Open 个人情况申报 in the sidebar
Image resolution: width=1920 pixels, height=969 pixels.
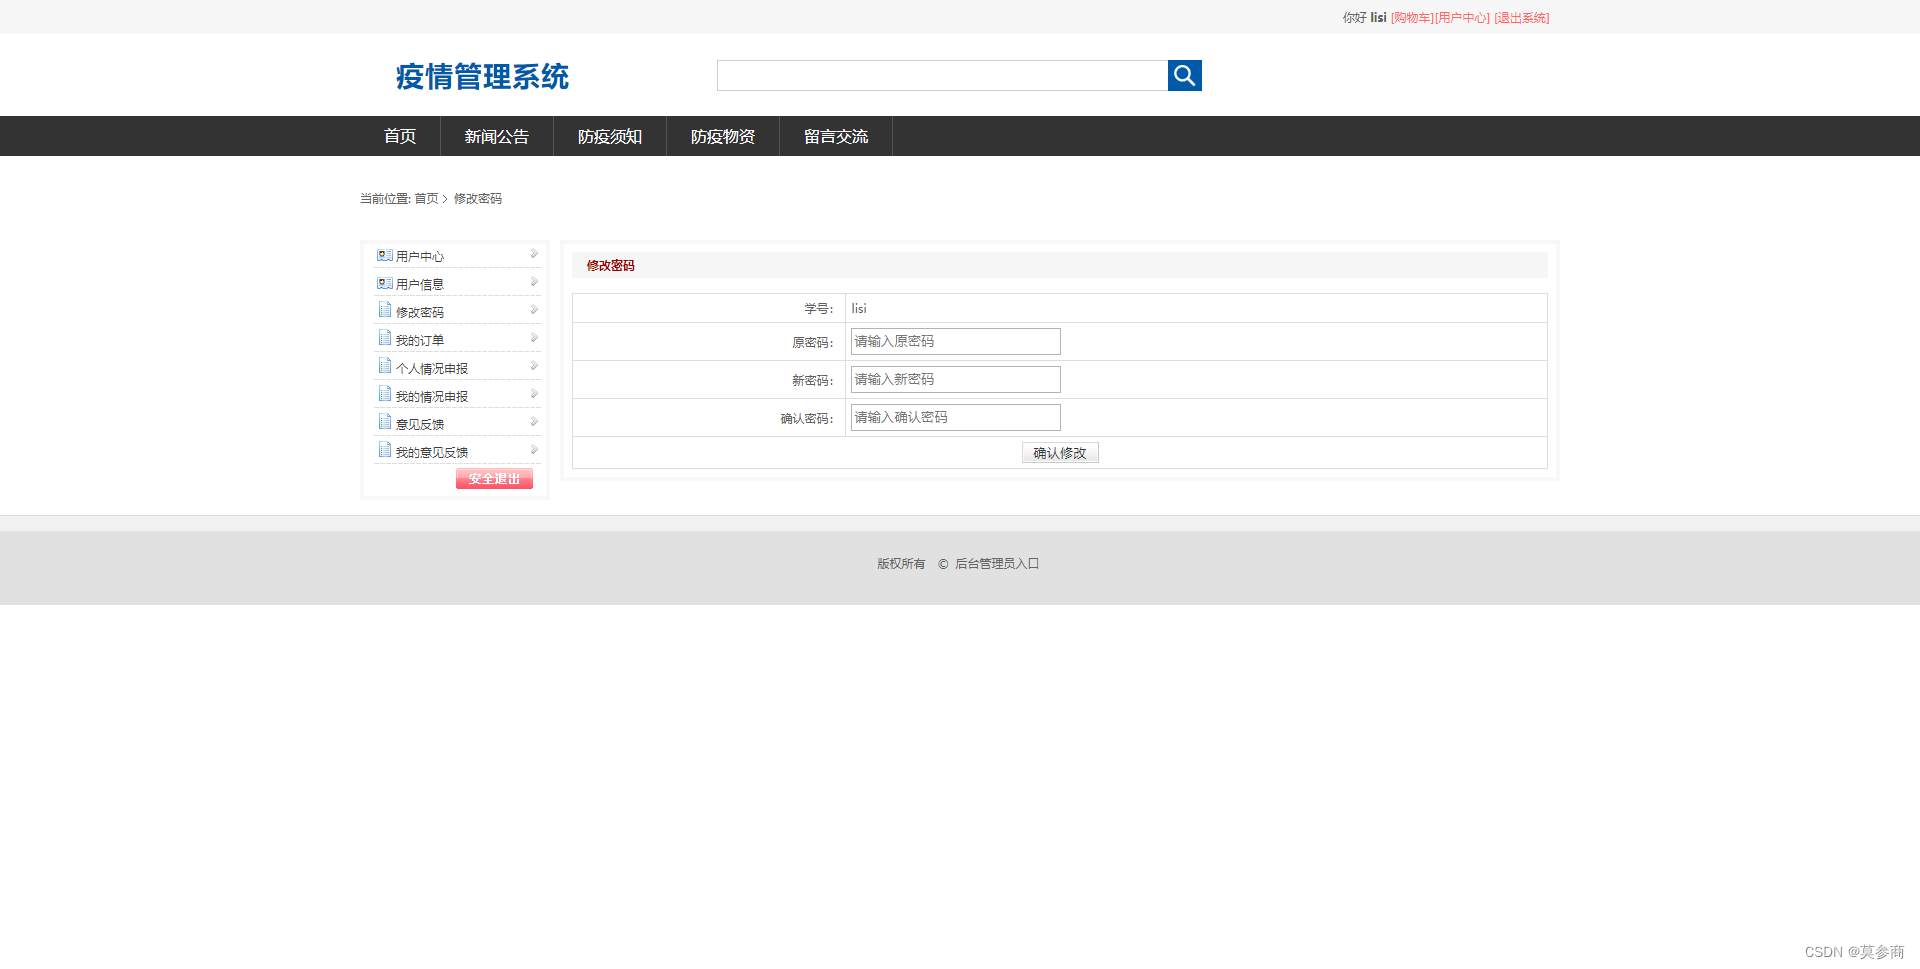432,369
